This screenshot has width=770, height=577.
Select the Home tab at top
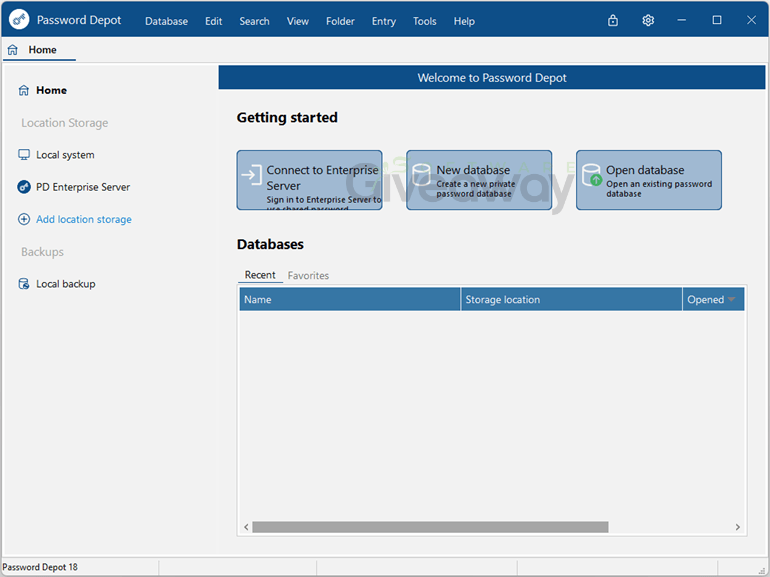pyautogui.click(x=39, y=50)
